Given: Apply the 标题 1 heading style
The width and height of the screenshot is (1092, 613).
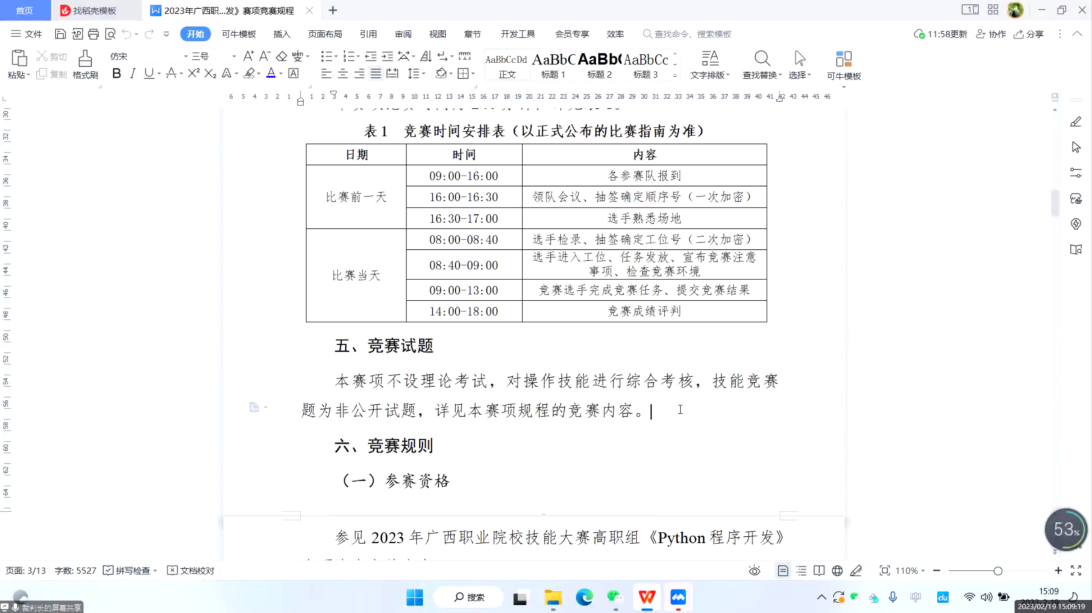Looking at the screenshot, I should click(554, 65).
